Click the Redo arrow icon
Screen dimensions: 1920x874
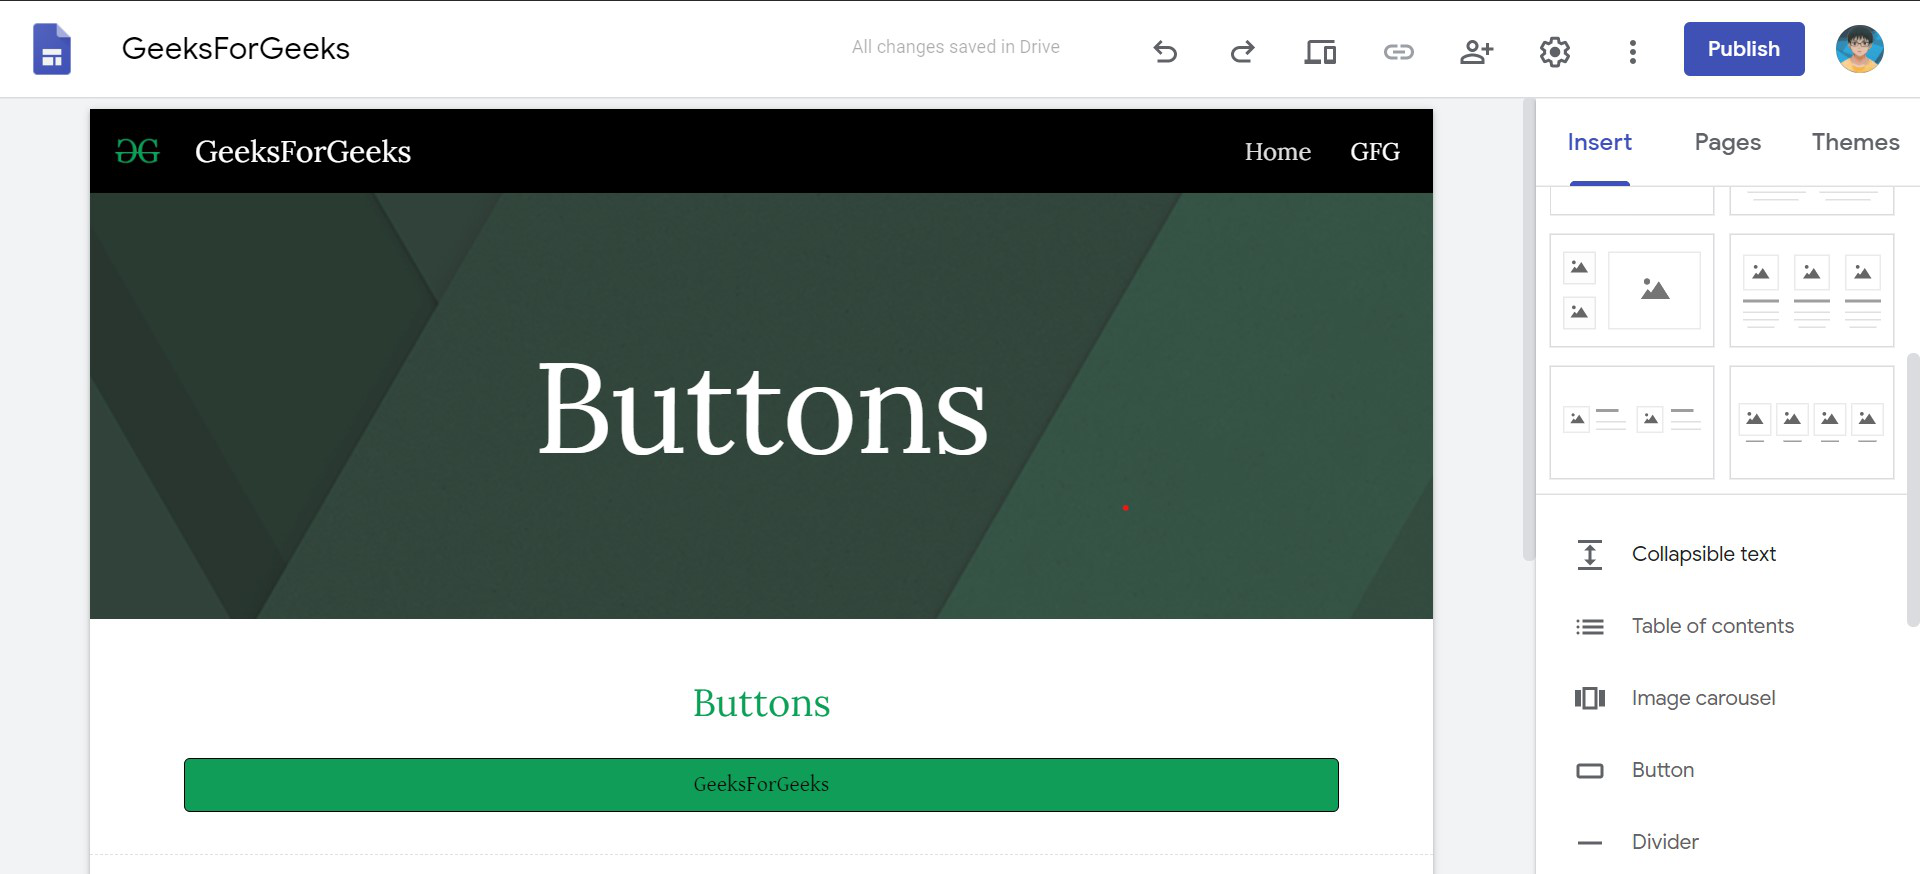click(x=1242, y=51)
